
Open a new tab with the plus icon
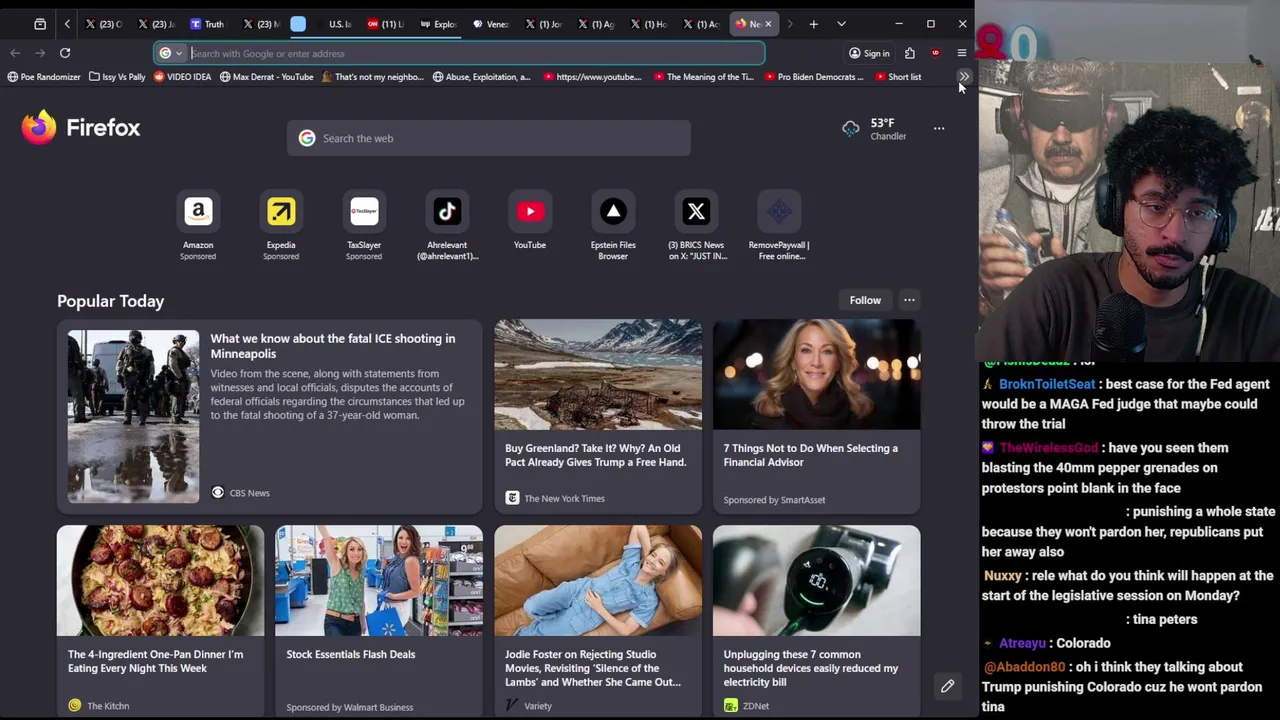(814, 24)
